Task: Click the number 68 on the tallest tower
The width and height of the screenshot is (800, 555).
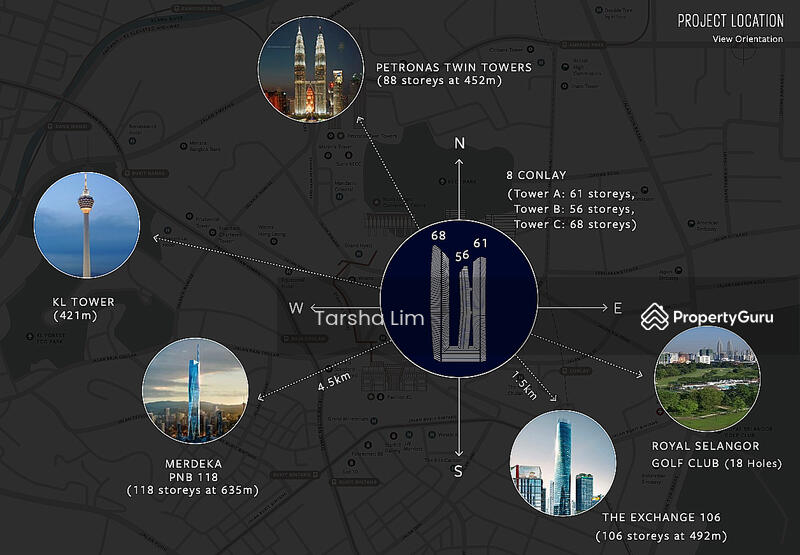Action: (x=437, y=235)
